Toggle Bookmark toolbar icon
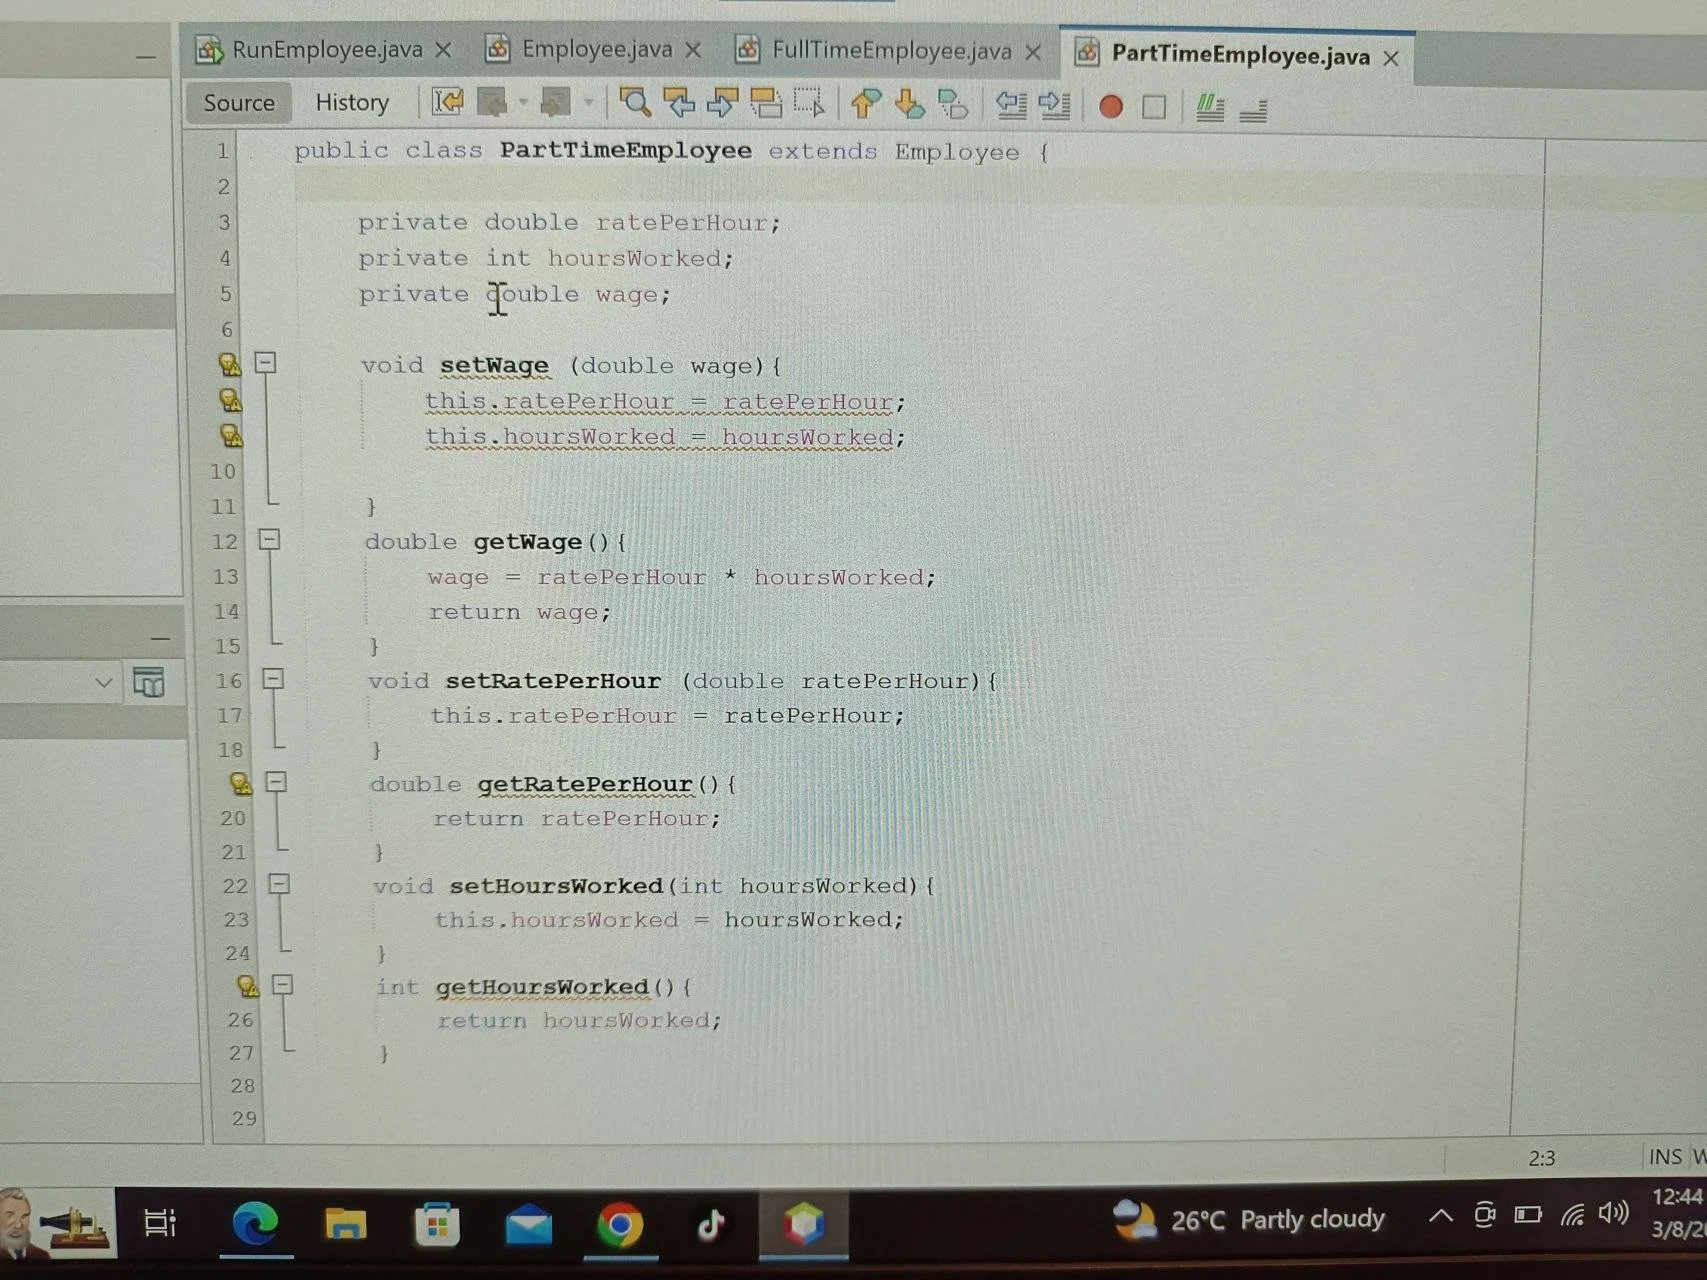The image size is (1707, 1280). tap(953, 104)
